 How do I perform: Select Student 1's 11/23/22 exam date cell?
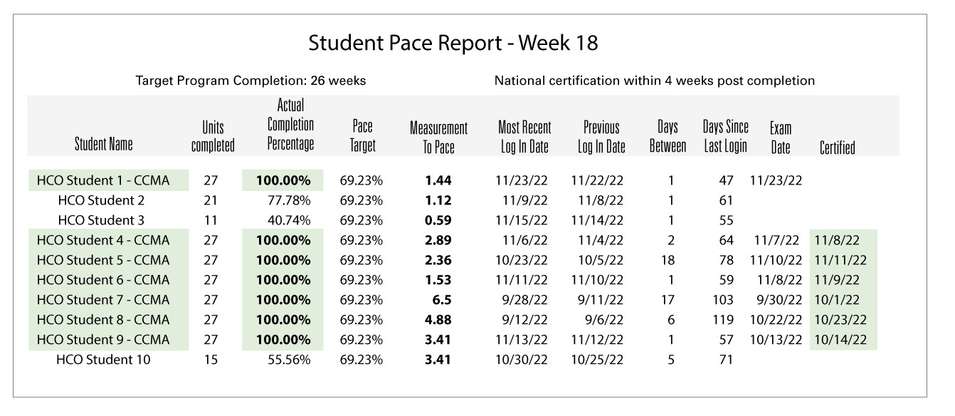776,180
